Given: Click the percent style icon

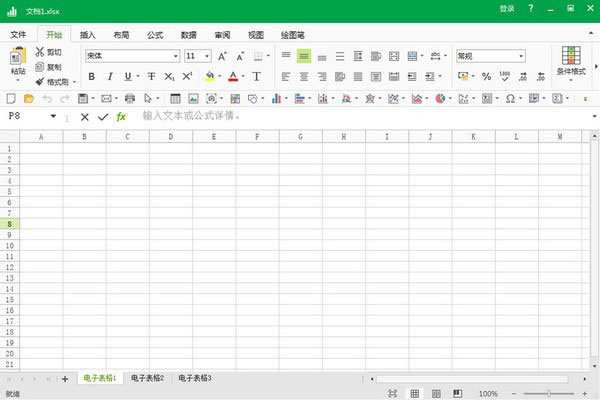Looking at the screenshot, I should pyautogui.click(x=486, y=77).
